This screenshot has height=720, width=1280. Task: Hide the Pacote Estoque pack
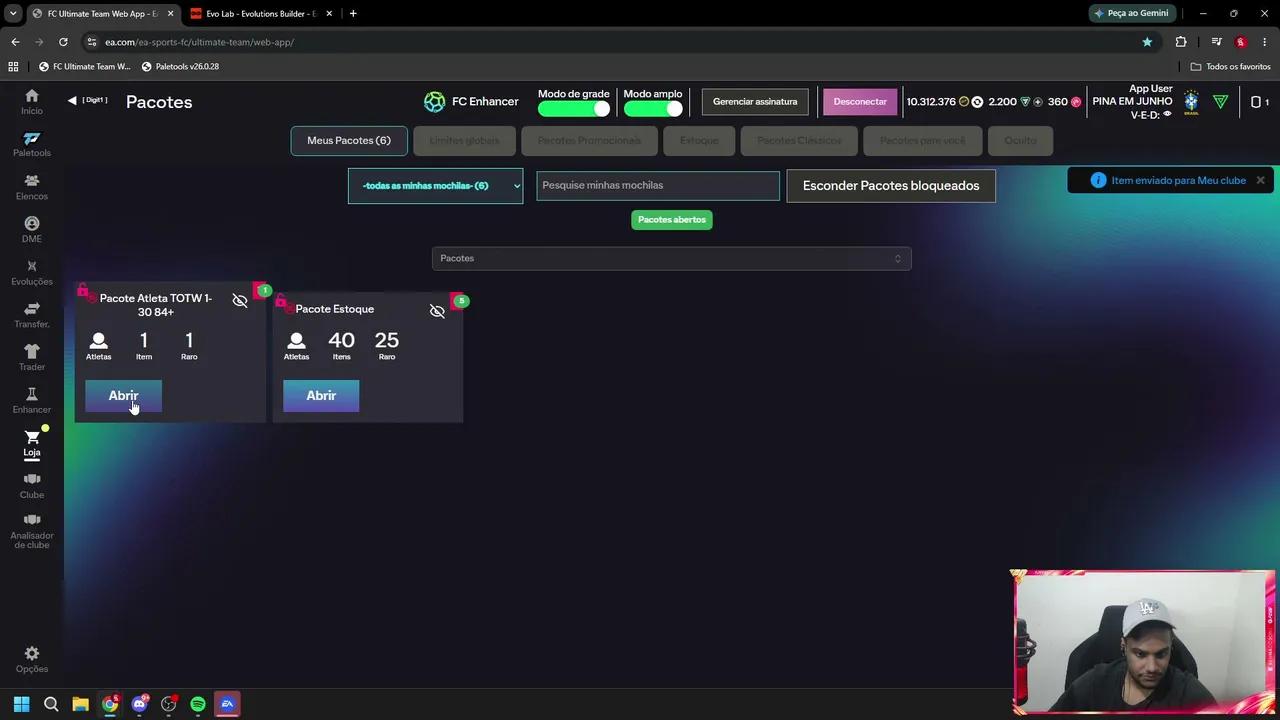coord(437,311)
